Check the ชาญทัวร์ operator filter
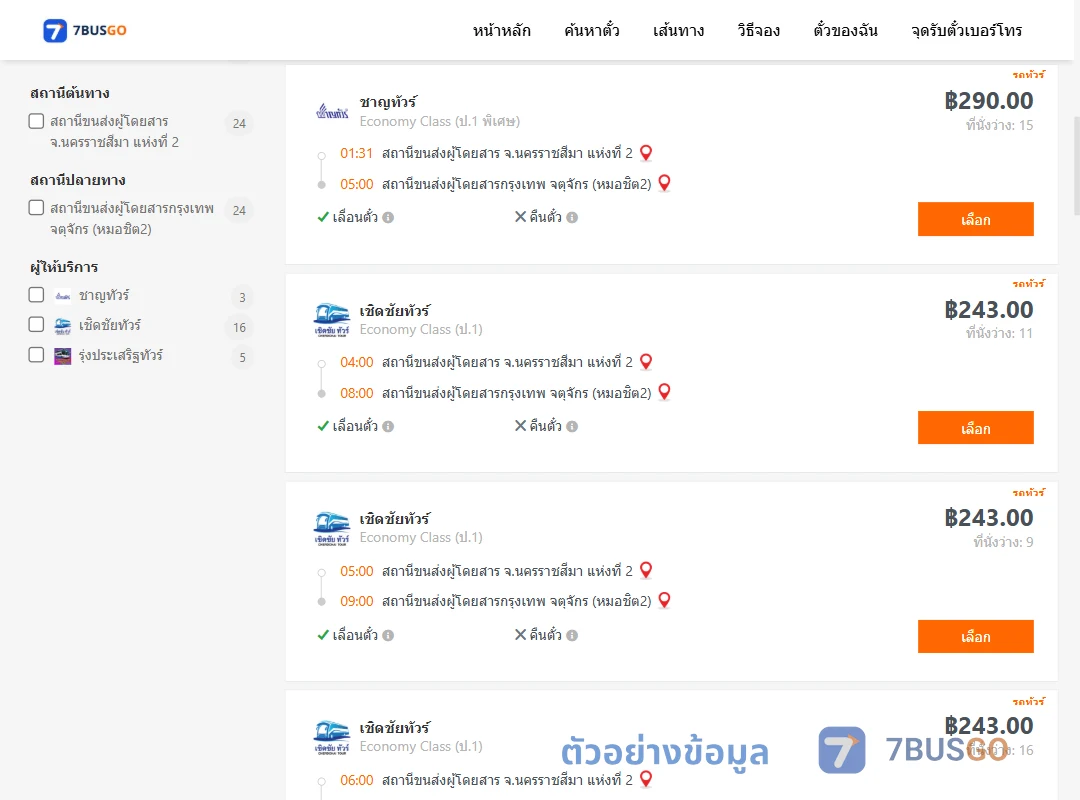The width and height of the screenshot is (1080, 800). click(x=37, y=295)
